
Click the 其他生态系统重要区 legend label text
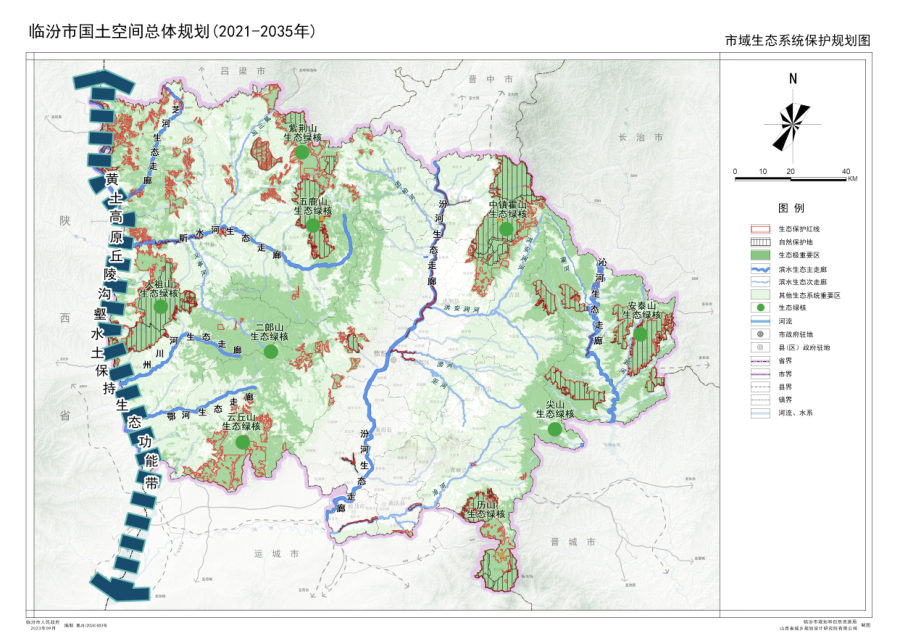click(809, 295)
